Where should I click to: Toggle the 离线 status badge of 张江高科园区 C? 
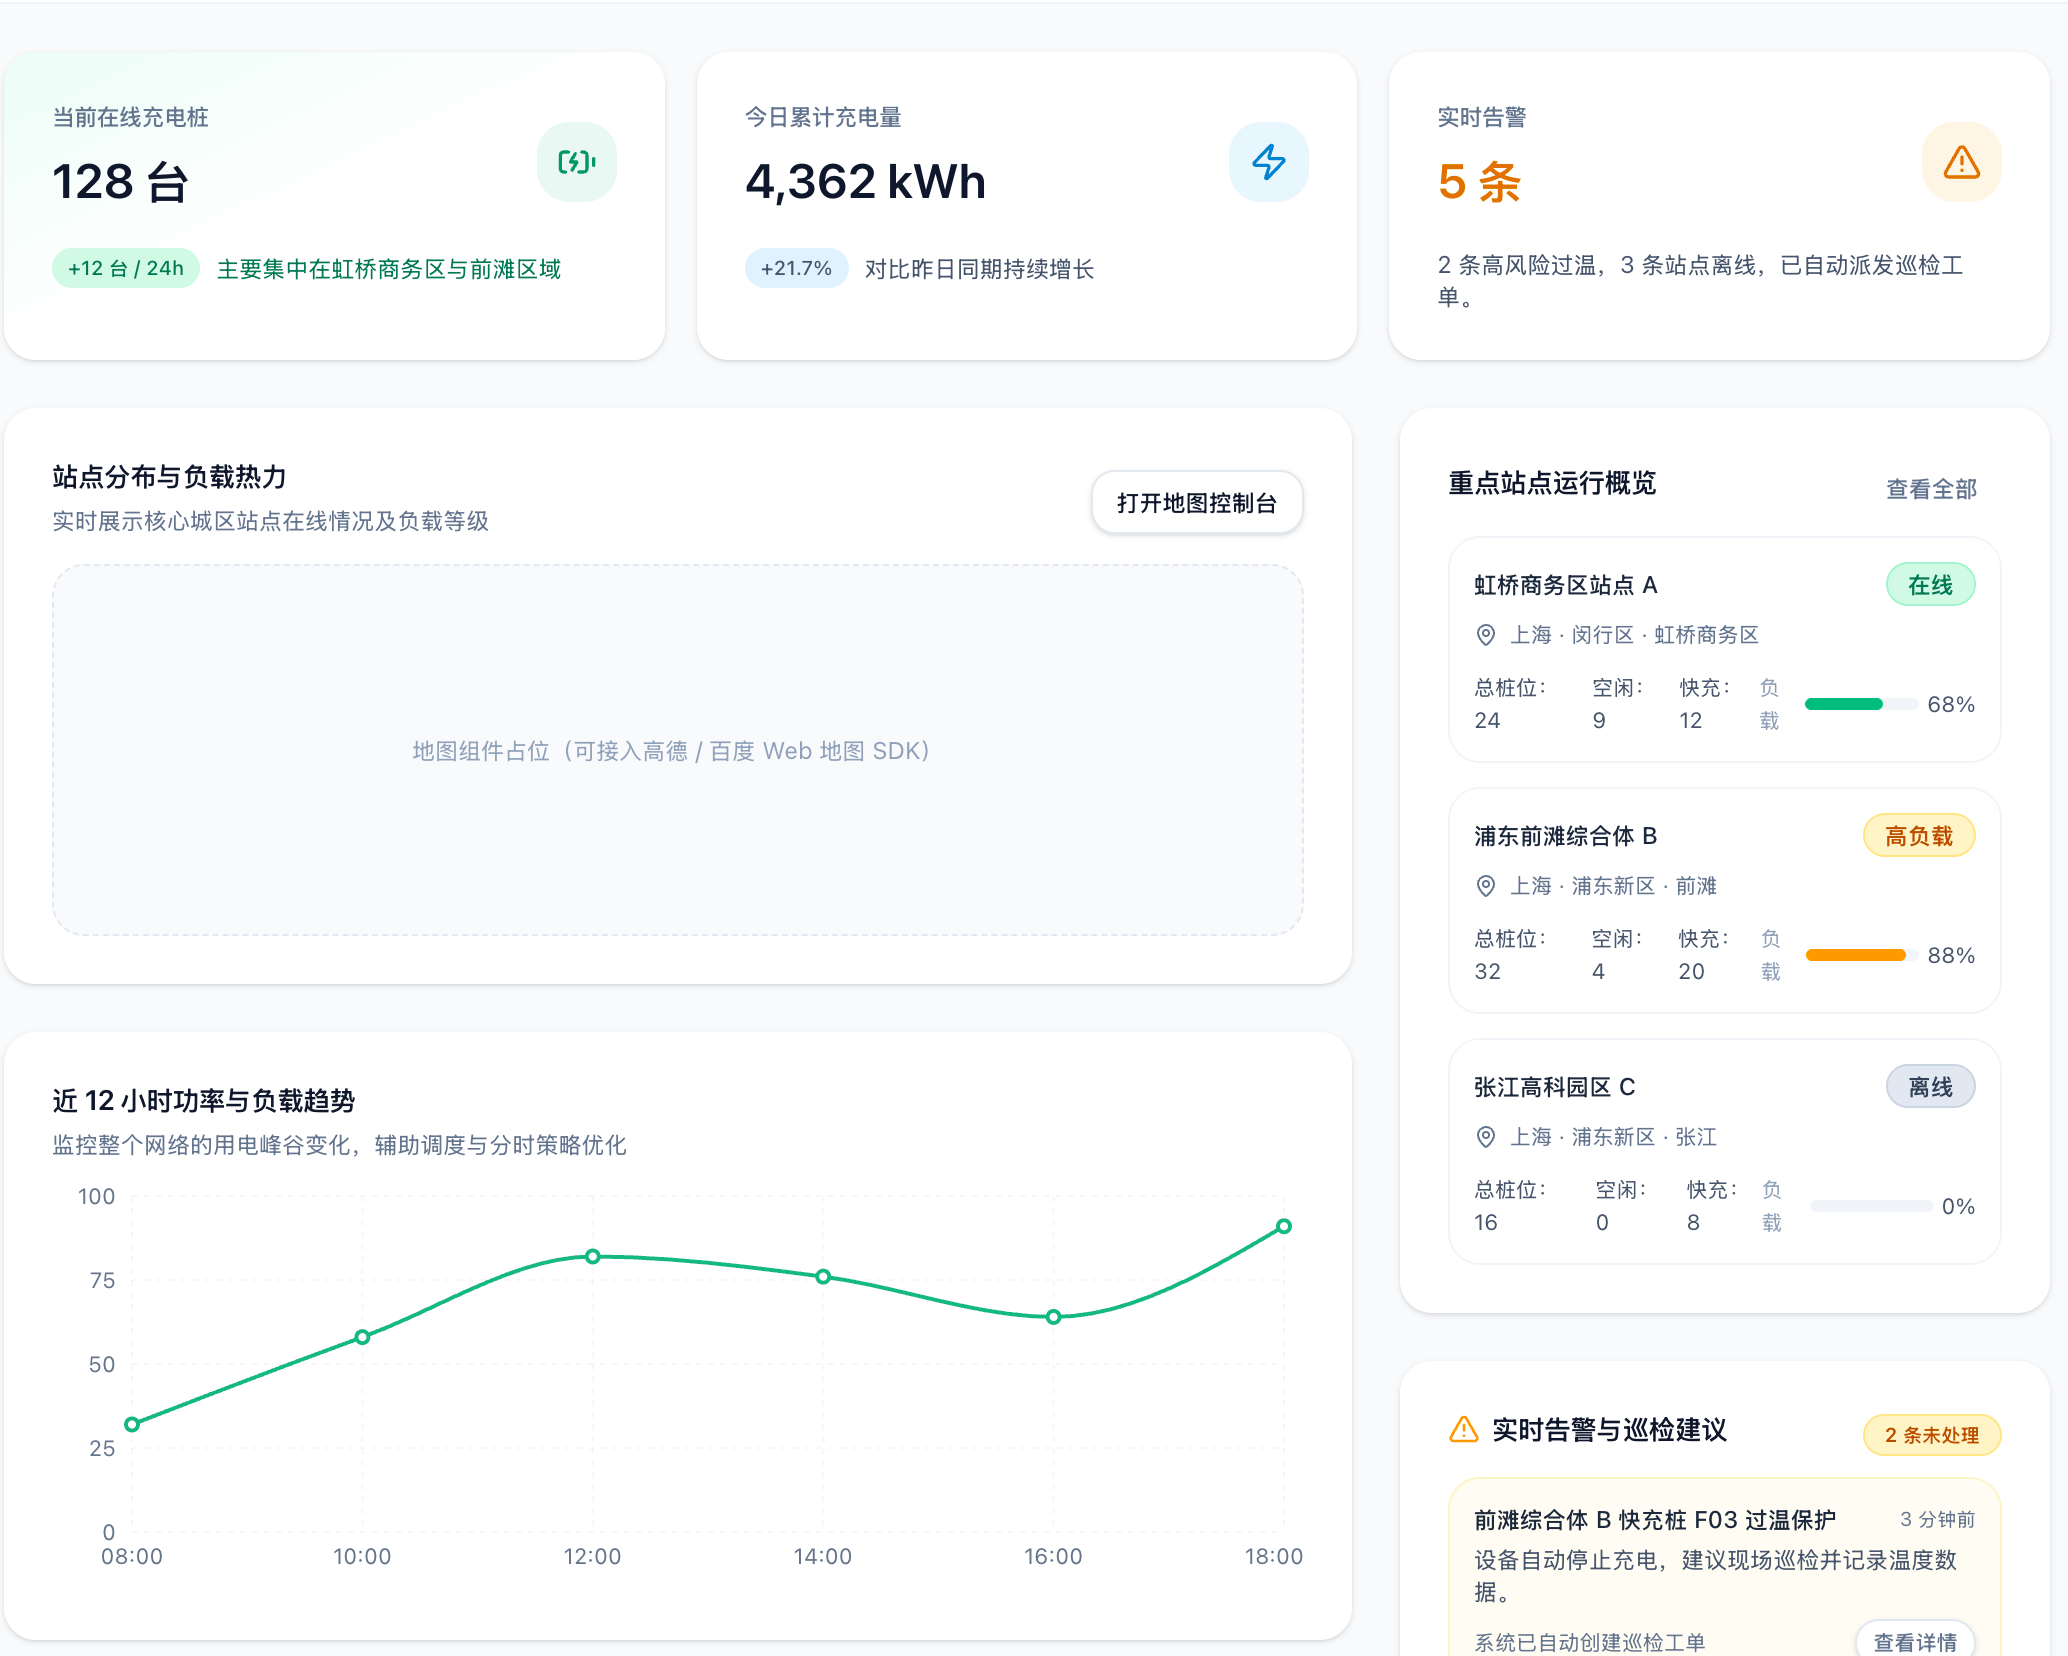(1930, 1086)
